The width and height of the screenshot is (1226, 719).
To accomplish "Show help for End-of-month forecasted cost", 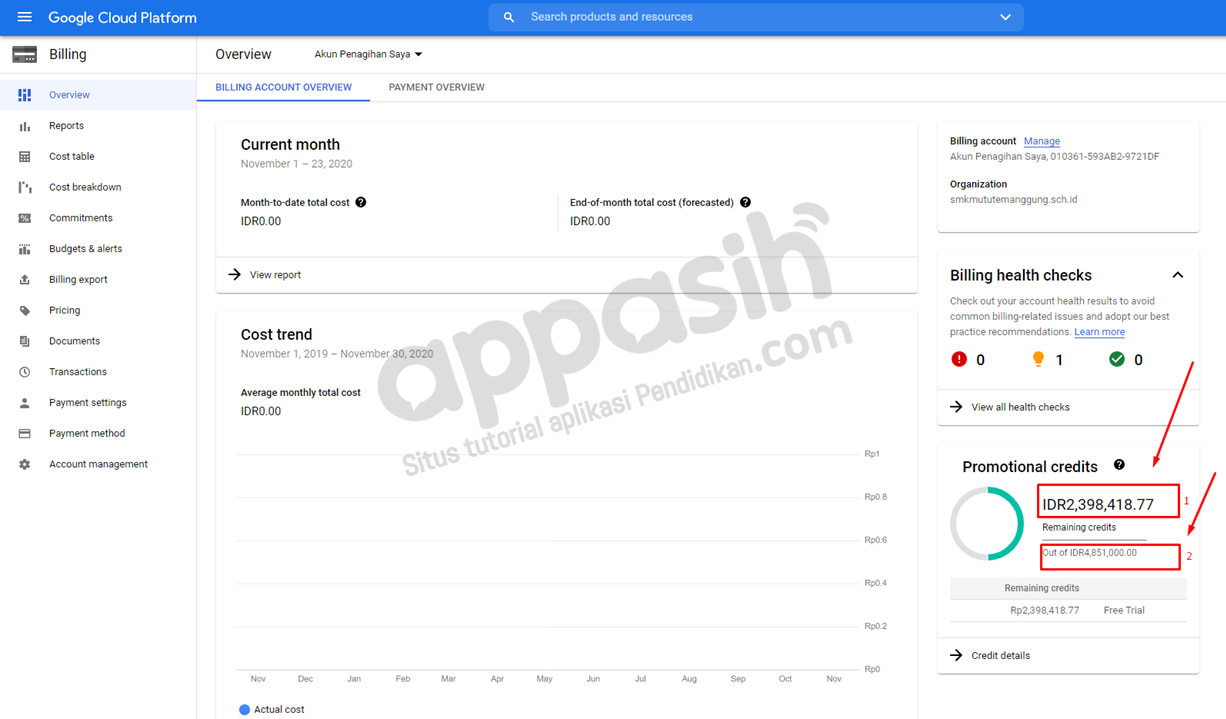I will pyautogui.click(x=745, y=202).
